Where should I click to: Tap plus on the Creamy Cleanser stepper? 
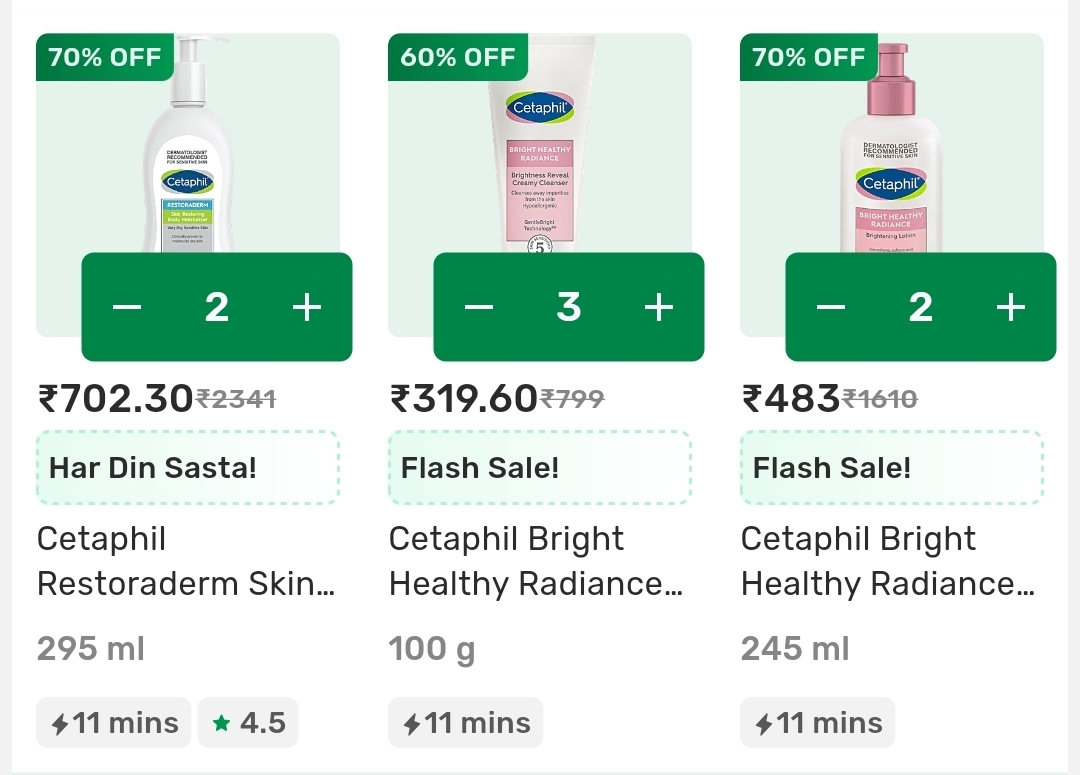pos(658,307)
